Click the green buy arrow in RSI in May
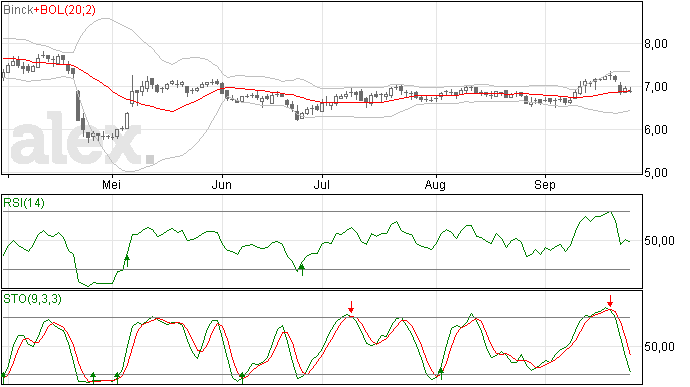The image size is (690, 387). pos(127,261)
